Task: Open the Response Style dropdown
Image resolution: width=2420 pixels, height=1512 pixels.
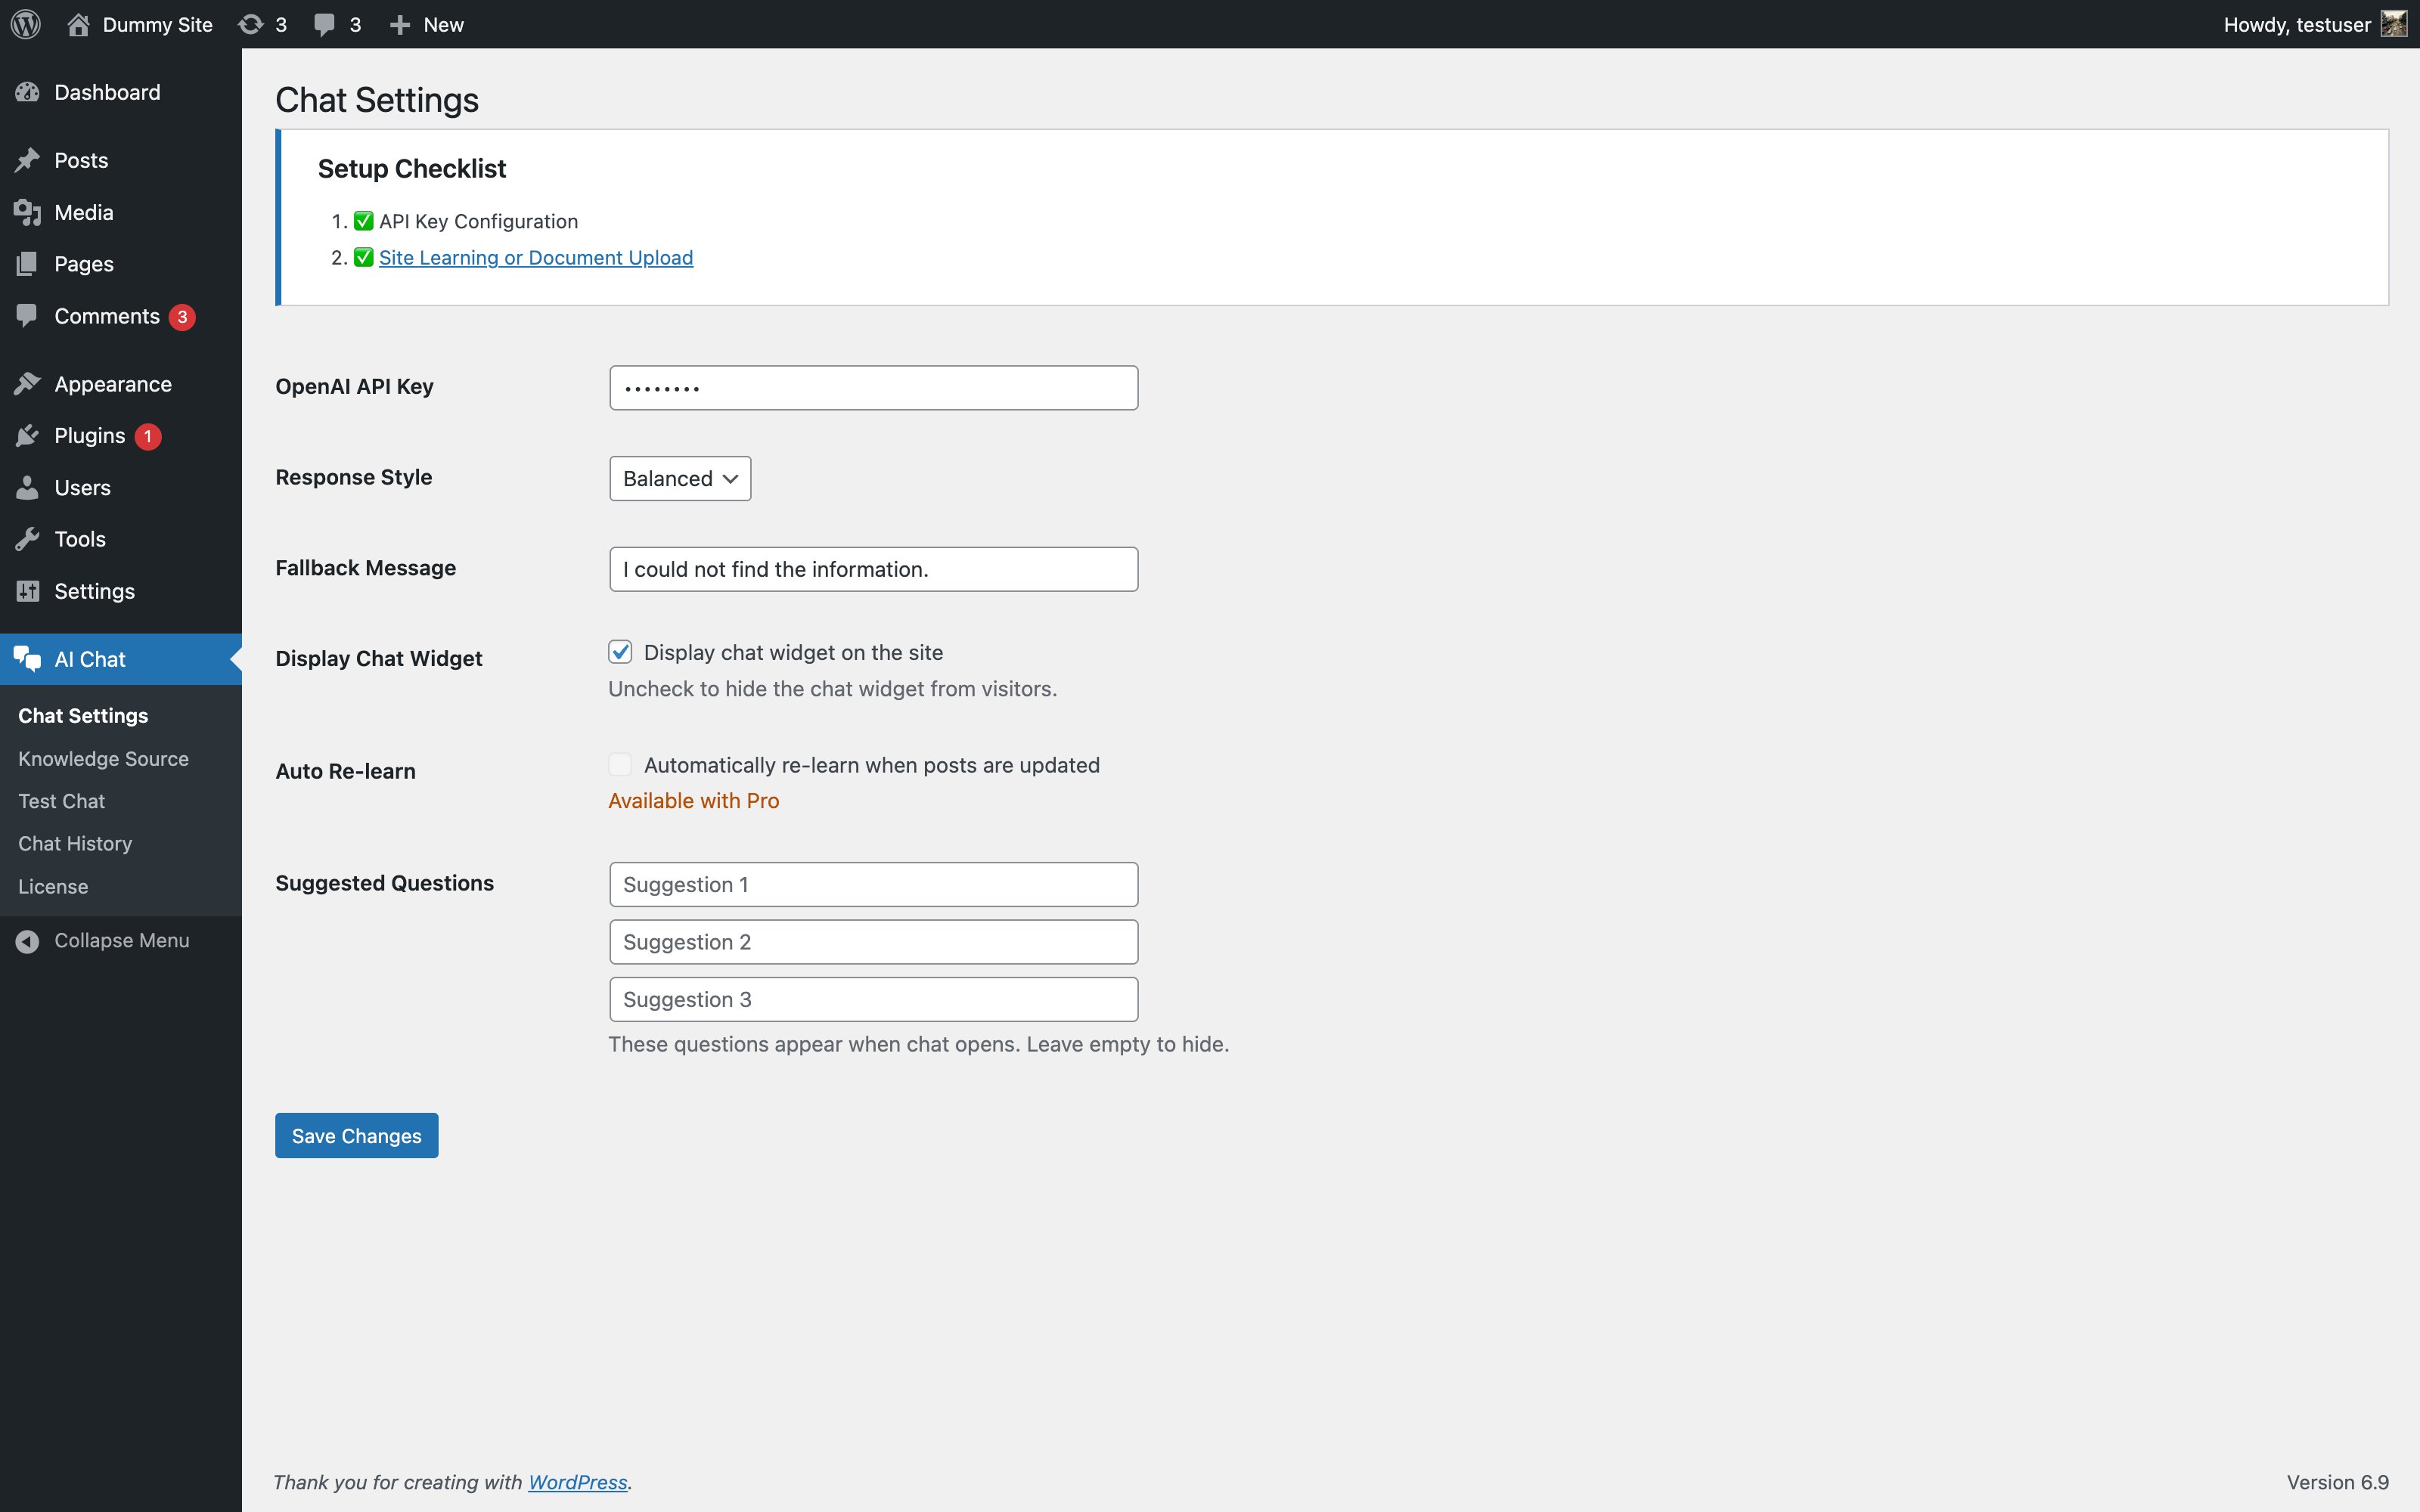Action: [679, 478]
